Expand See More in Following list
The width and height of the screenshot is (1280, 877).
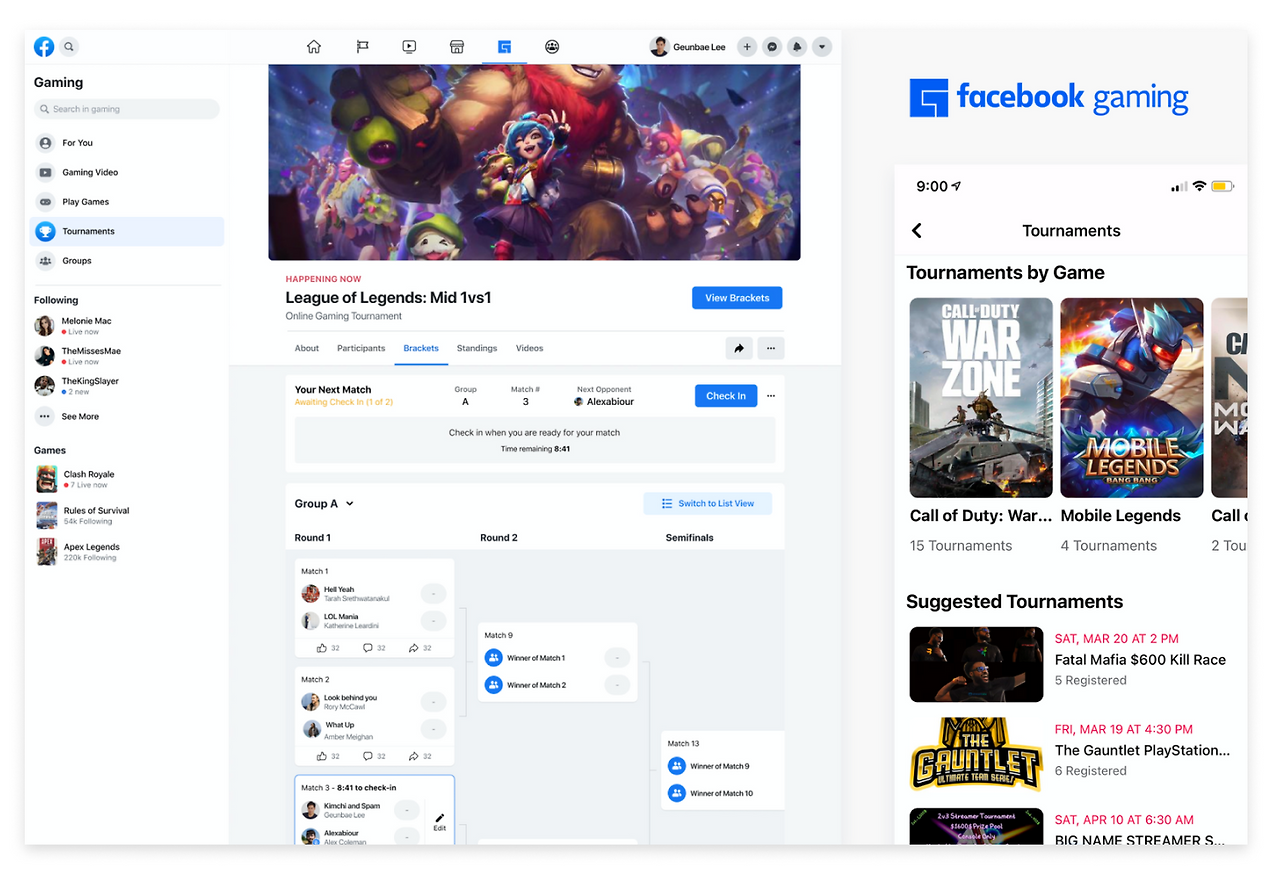click(67, 417)
